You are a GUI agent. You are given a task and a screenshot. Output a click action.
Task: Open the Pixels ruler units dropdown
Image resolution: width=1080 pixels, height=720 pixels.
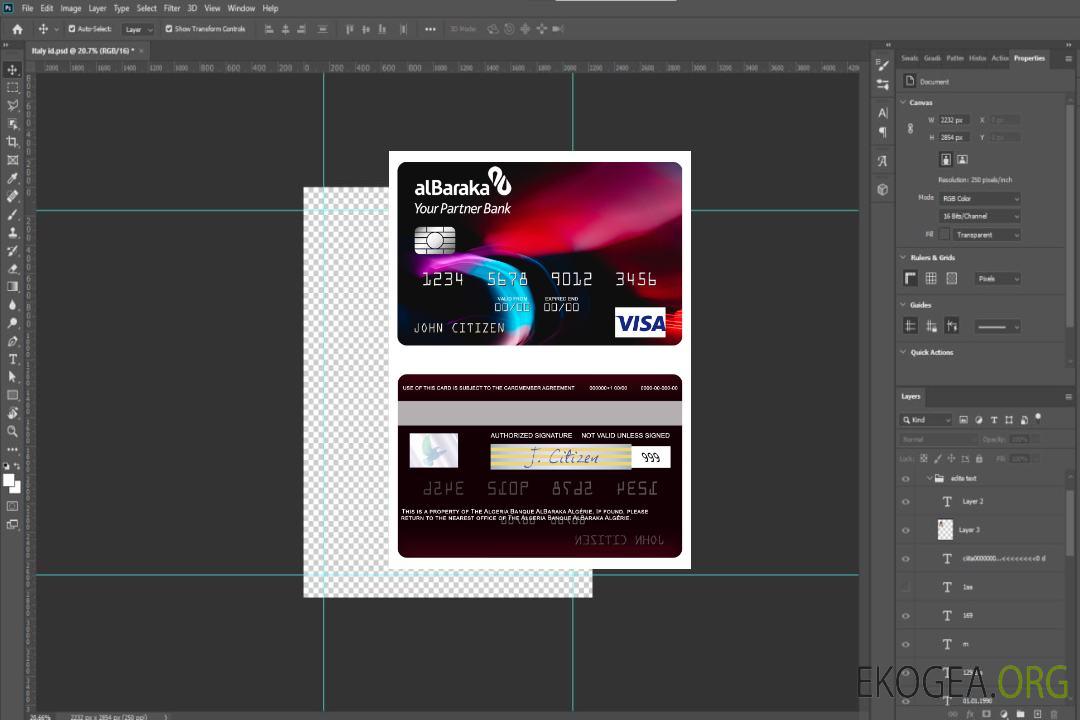[x=998, y=279]
